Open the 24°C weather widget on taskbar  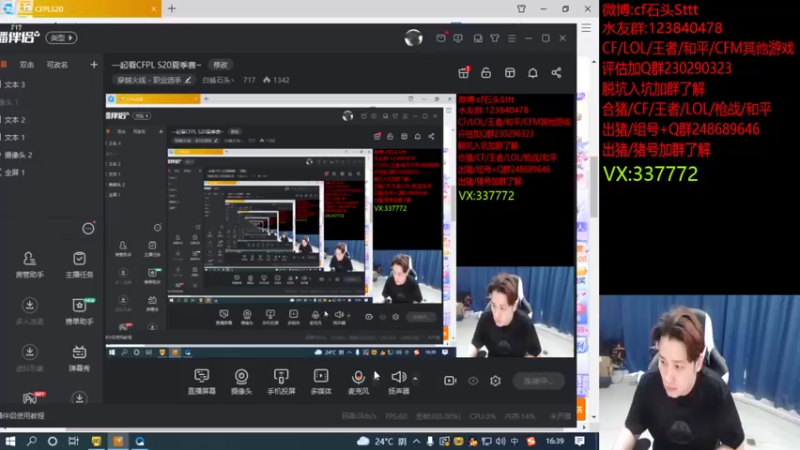382,441
